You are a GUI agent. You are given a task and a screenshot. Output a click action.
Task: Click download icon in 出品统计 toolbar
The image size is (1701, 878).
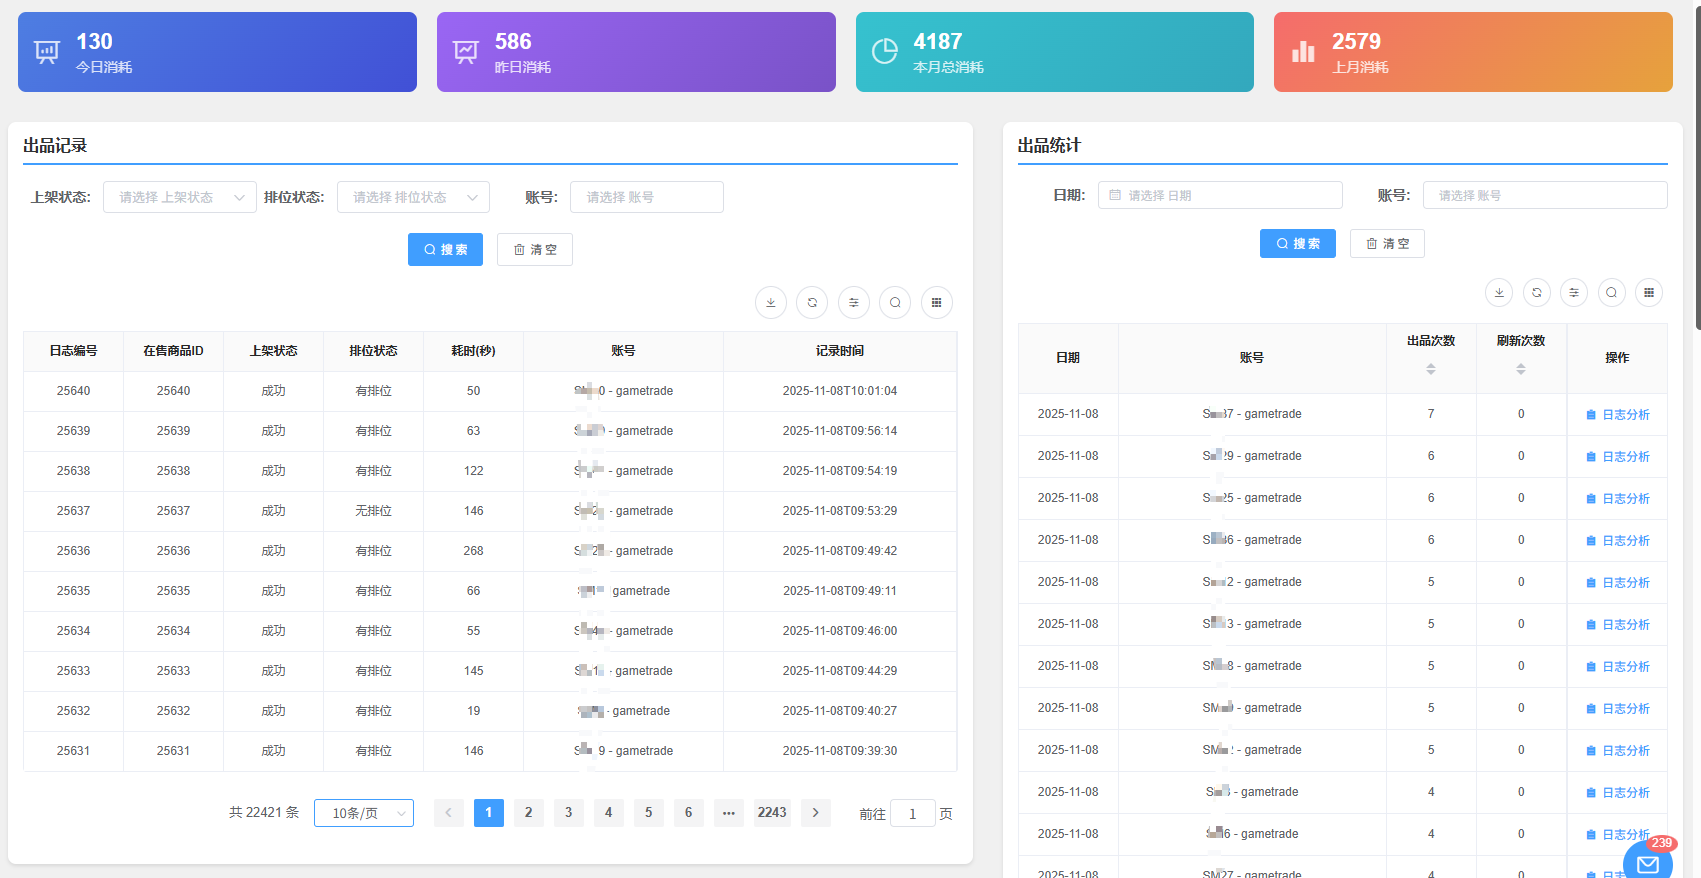coord(1498,292)
